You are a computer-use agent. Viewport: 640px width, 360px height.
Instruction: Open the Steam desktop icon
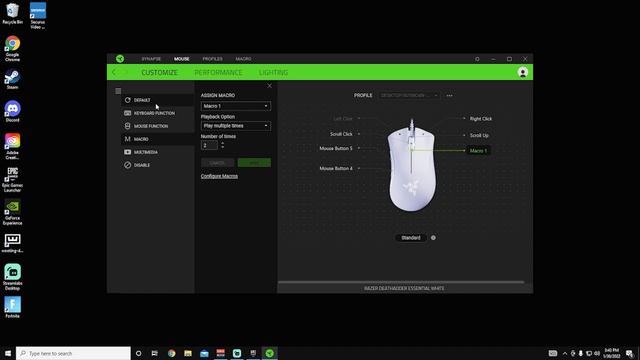(13, 80)
